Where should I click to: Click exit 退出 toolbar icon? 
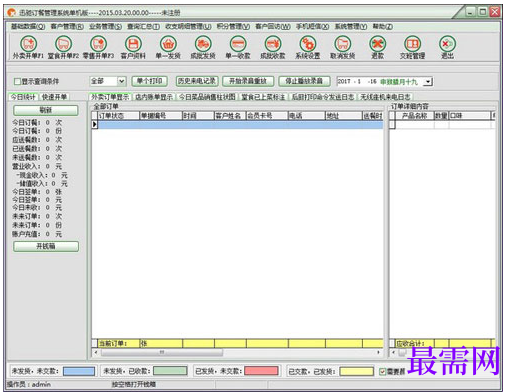click(447, 44)
